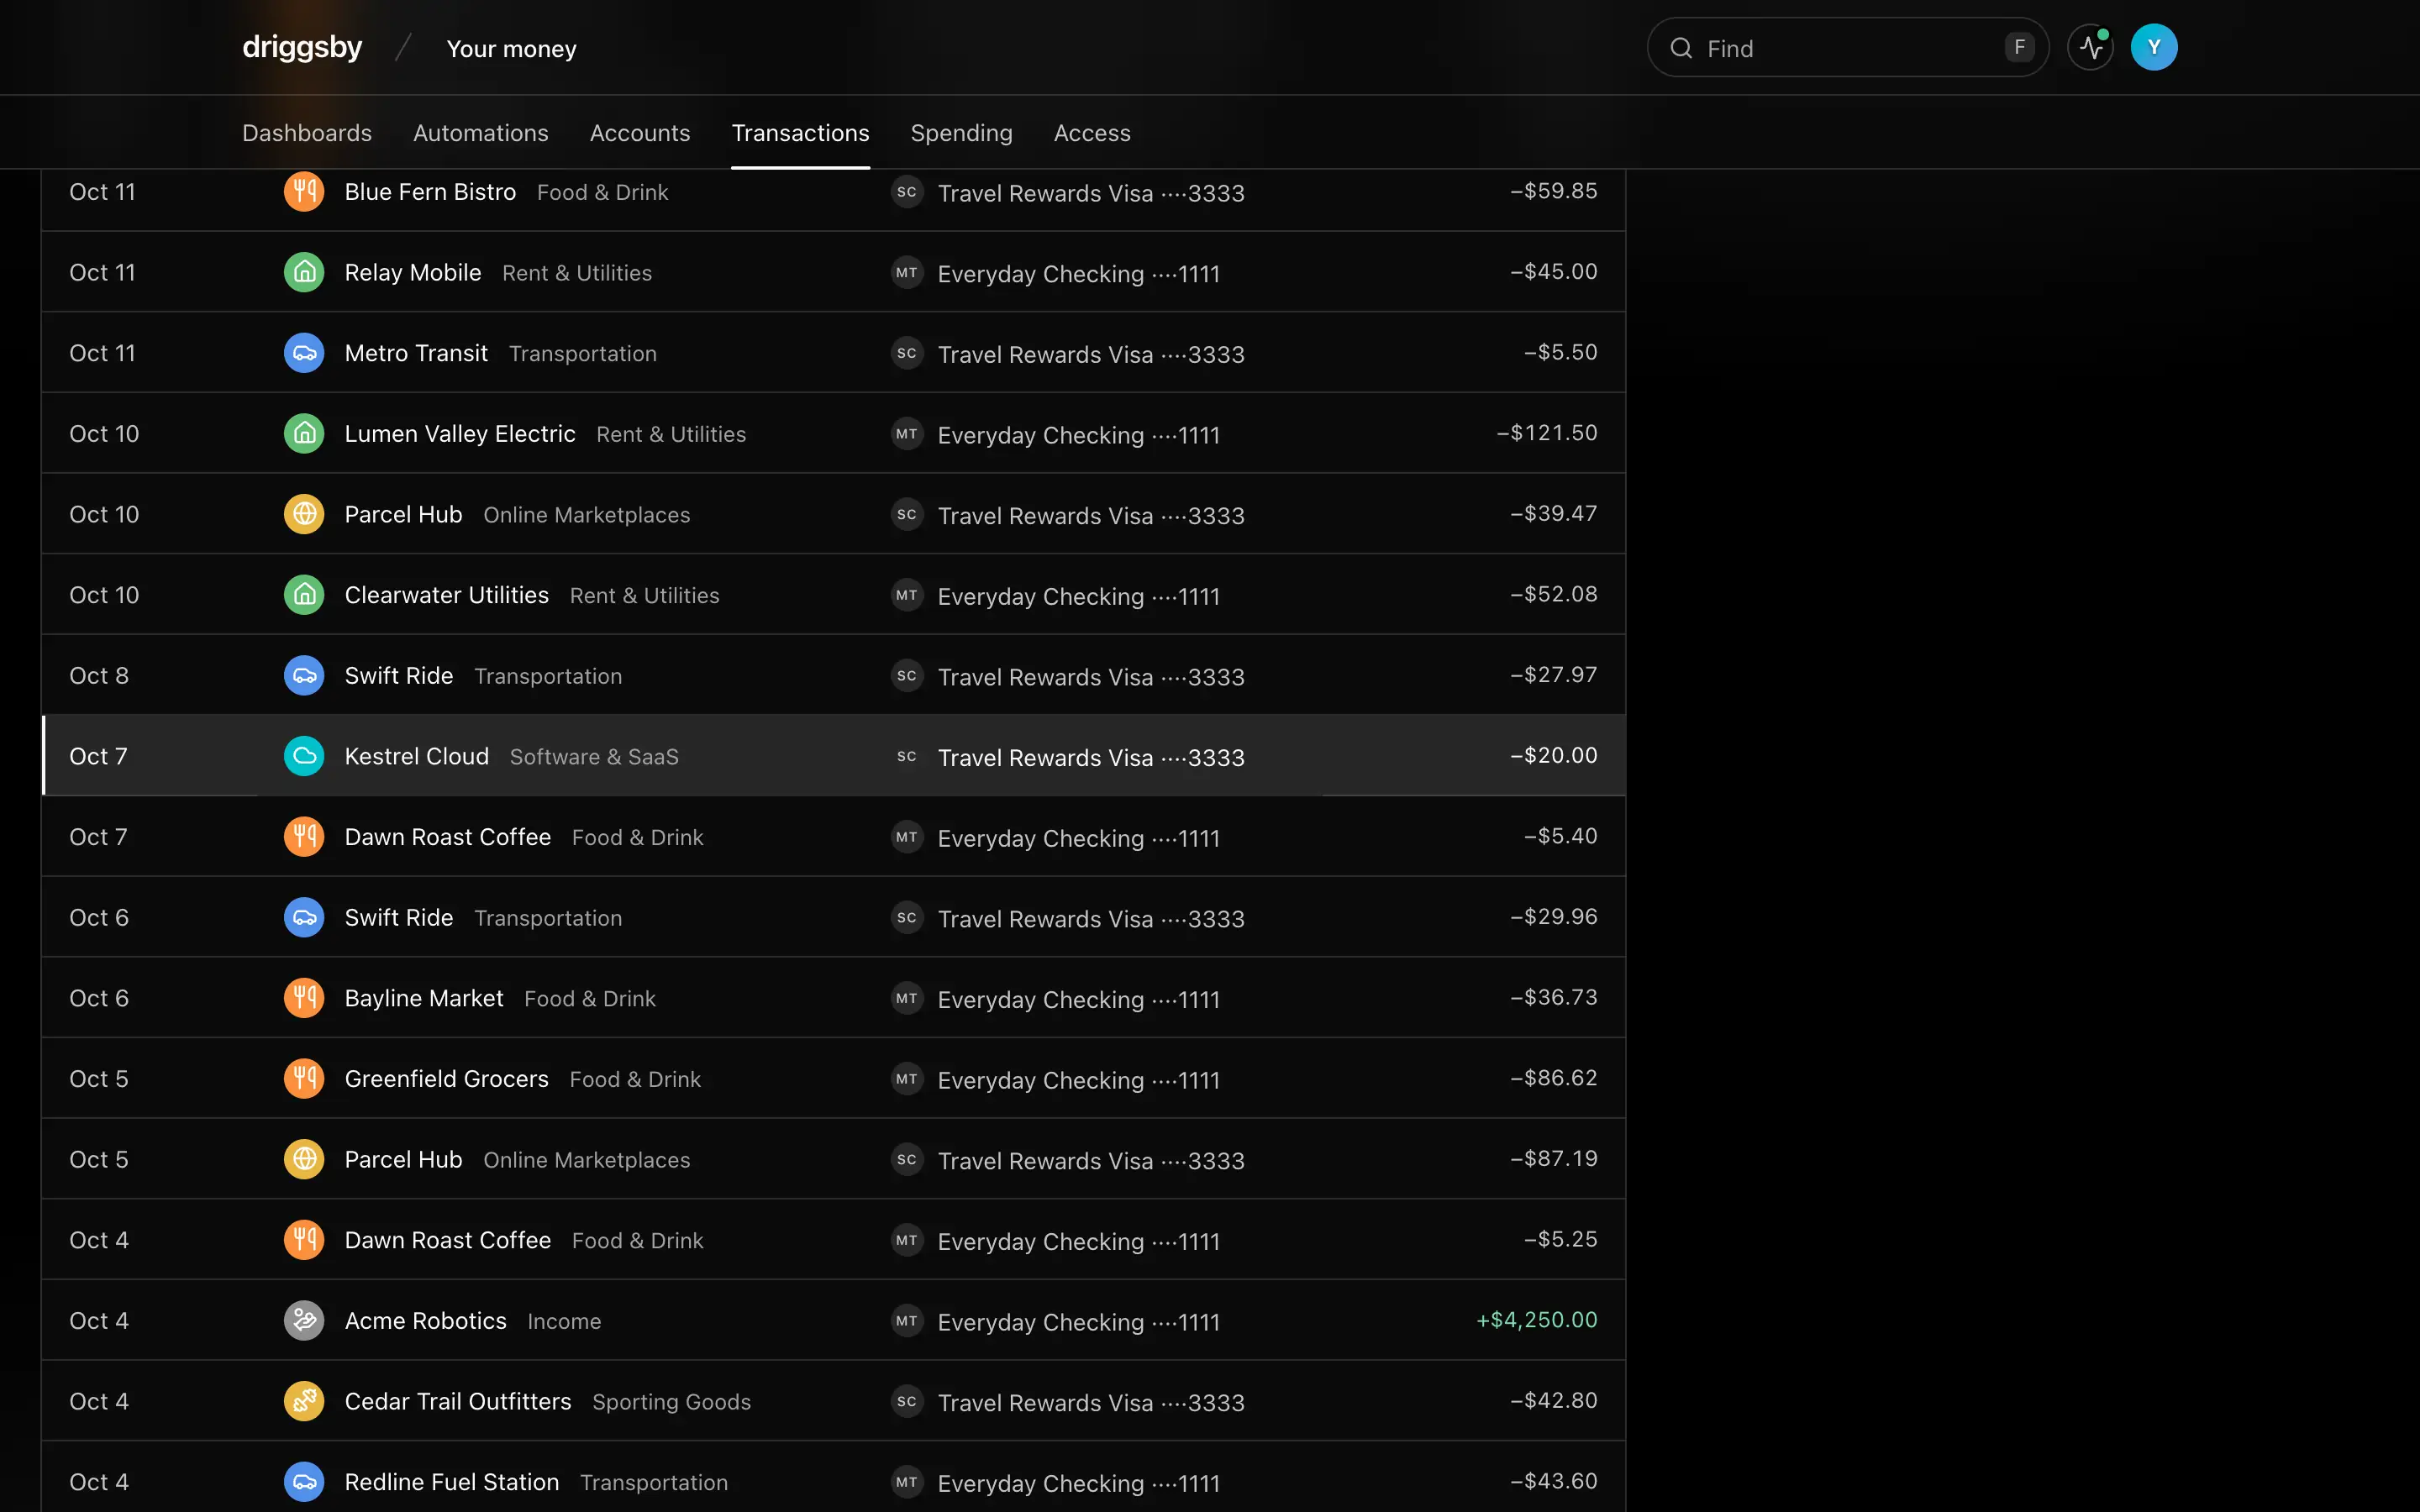The width and height of the screenshot is (2420, 1512).
Task: Click the income icon next to Acme Robotics
Action: tap(304, 1320)
